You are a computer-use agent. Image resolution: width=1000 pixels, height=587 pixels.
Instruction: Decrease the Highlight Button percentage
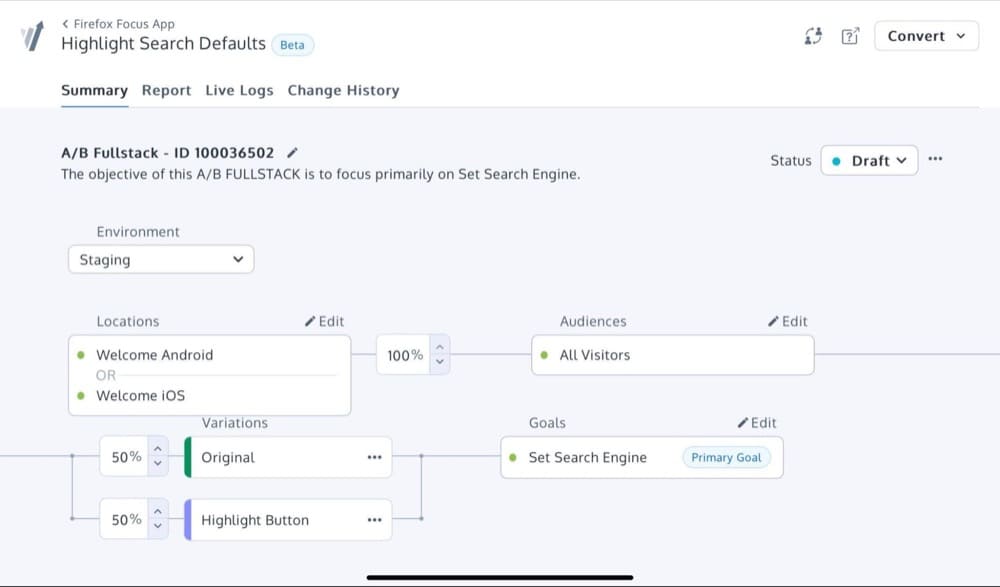tap(158, 527)
